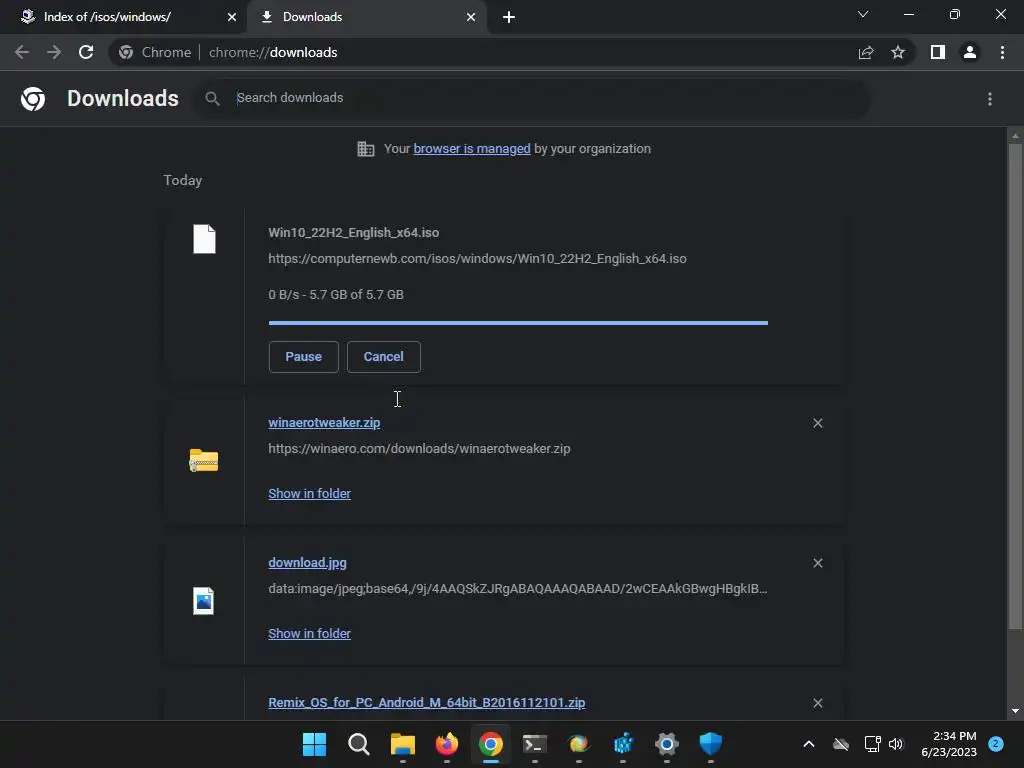The width and height of the screenshot is (1024, 768).
Task: Pause the Win10 ISO download
Action: [x=304, y=357]
